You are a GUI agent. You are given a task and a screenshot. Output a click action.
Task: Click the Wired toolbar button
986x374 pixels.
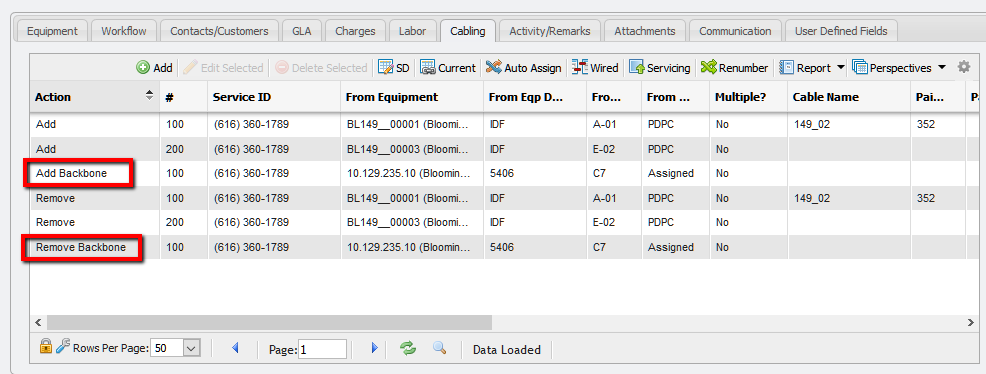(595, 67)
